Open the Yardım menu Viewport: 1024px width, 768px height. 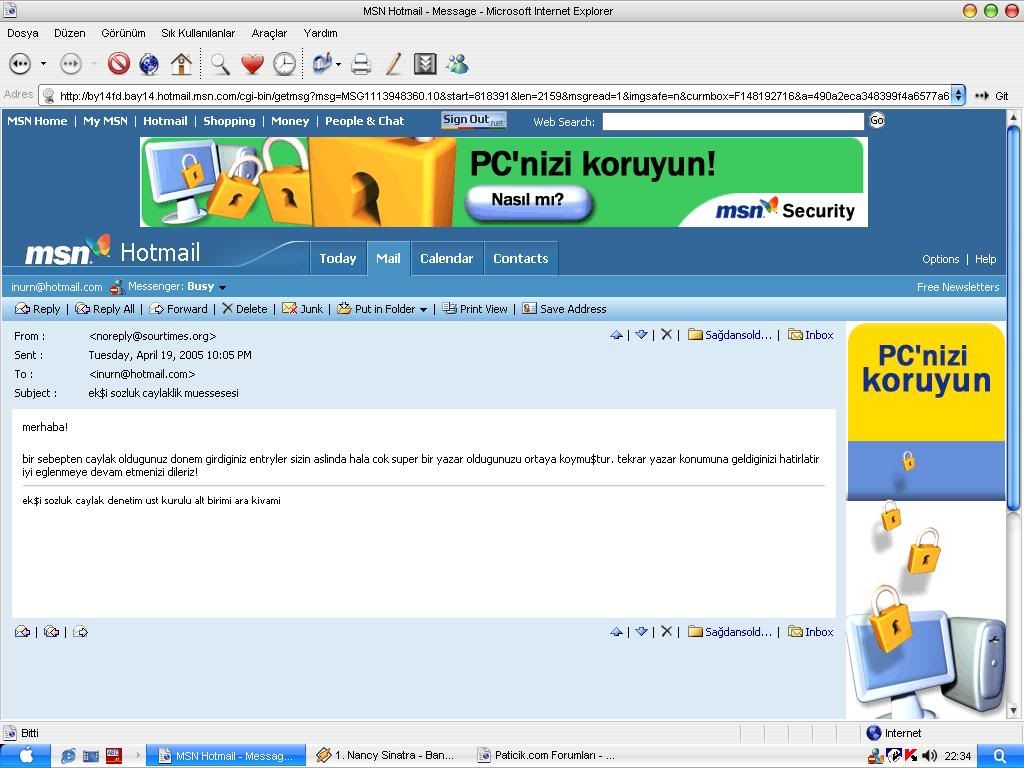[x=321, y=33]
